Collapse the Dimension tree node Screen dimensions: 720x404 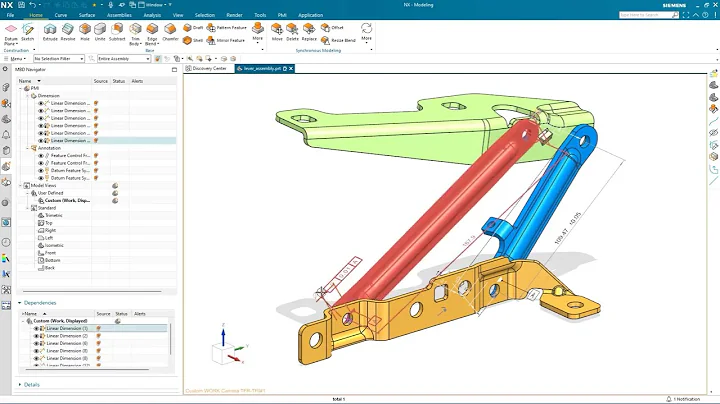(28, 96)
